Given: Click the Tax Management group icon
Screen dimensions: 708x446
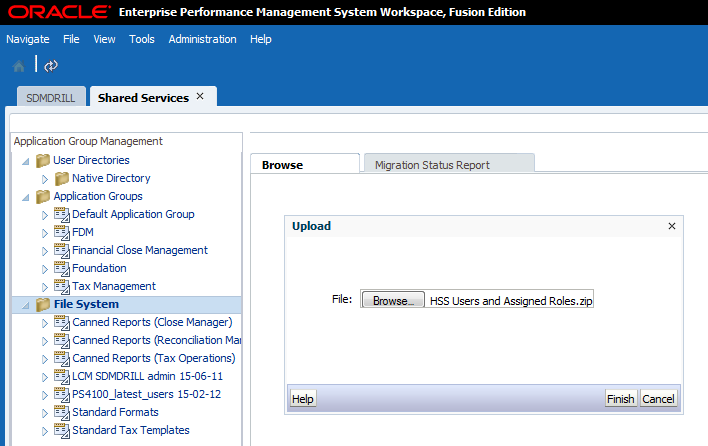Looking at the screenshot, I should click(62, 286).
